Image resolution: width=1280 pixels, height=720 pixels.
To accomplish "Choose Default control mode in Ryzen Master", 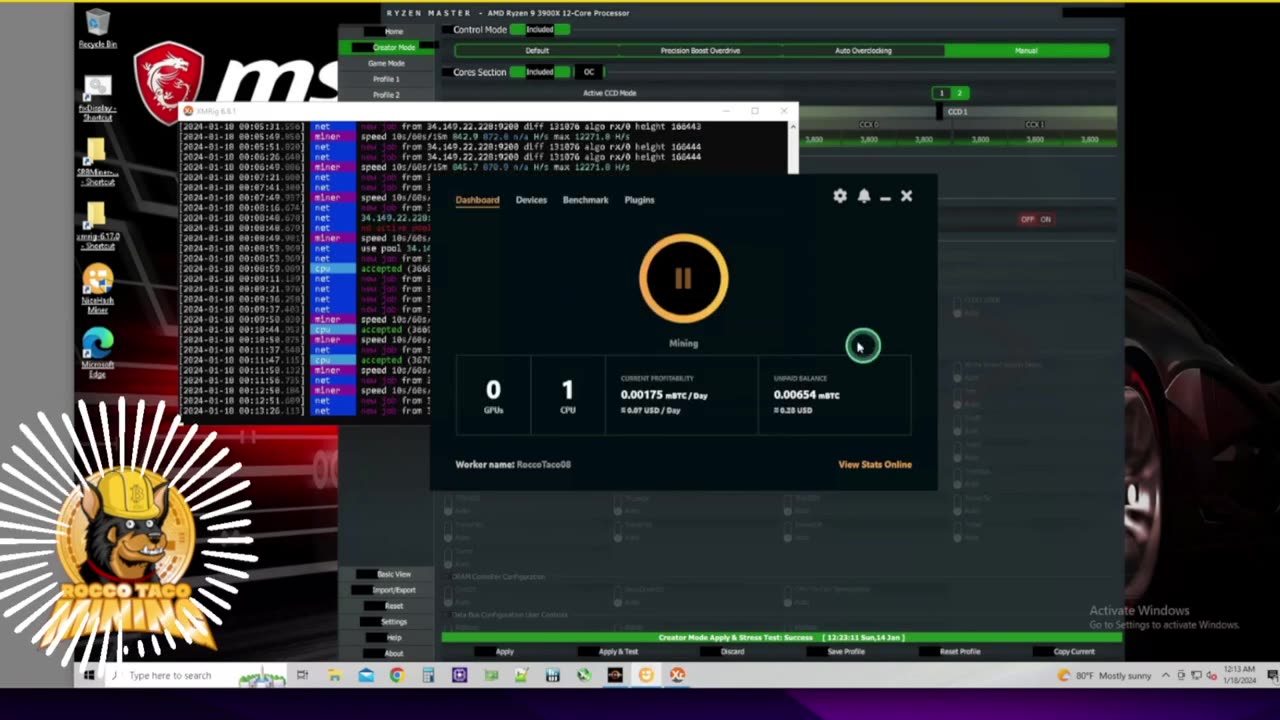I will tap(537, 50).
